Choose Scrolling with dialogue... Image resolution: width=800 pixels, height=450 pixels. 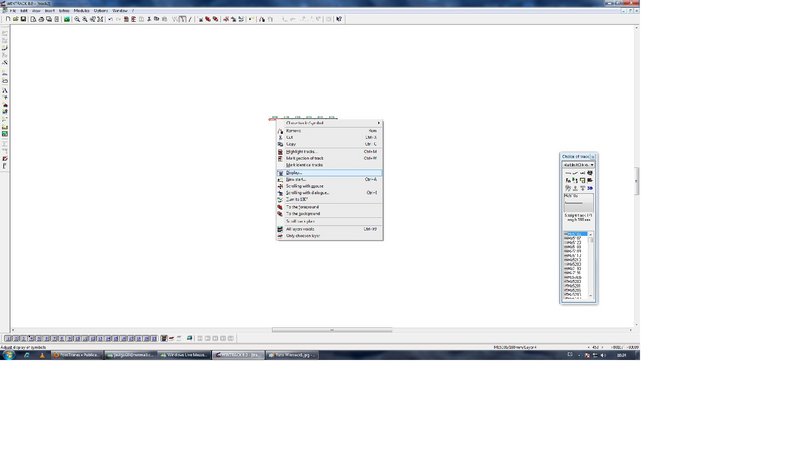coord(330,193)
